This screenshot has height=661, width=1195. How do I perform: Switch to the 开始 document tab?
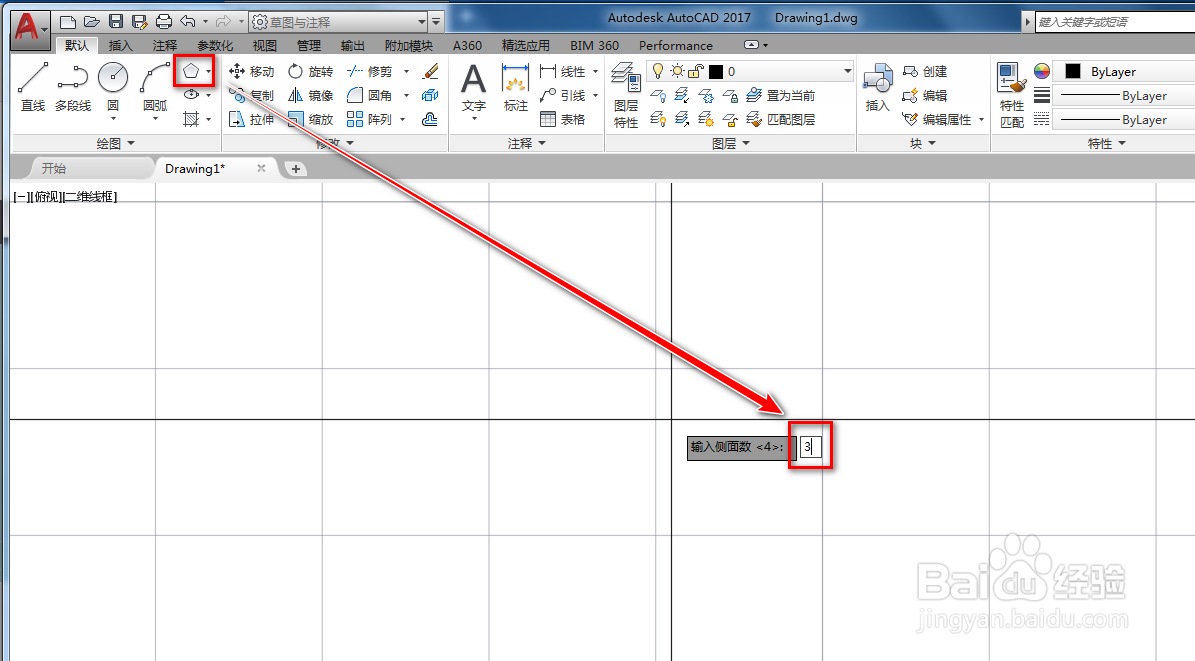click(53, 168)
